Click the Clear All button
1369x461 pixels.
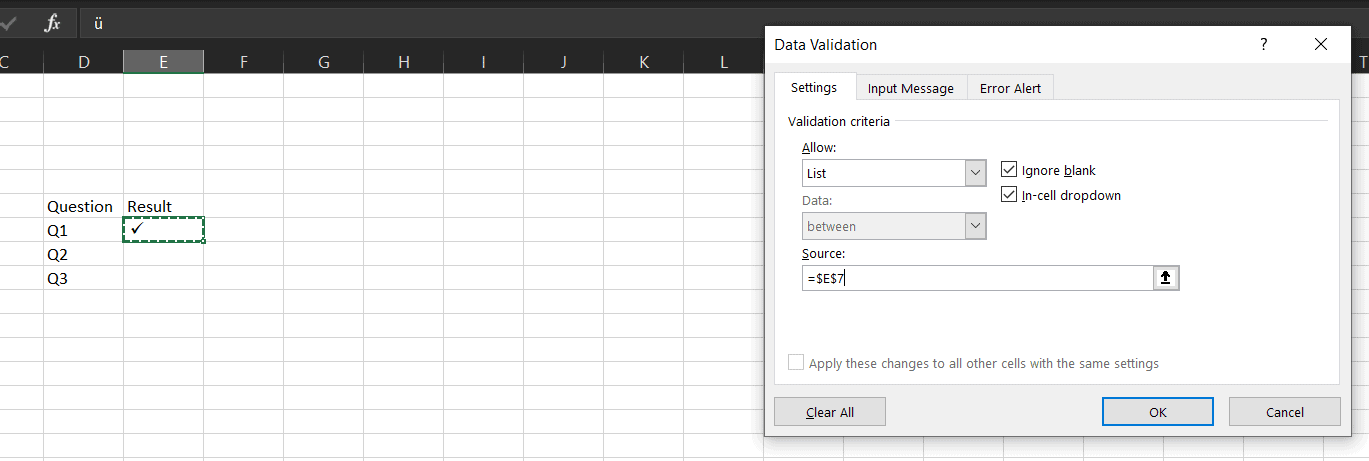coord(830,412)
